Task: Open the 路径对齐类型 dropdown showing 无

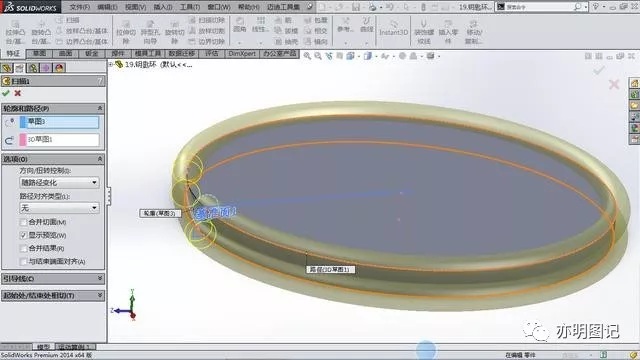Action: pos(59,208)
